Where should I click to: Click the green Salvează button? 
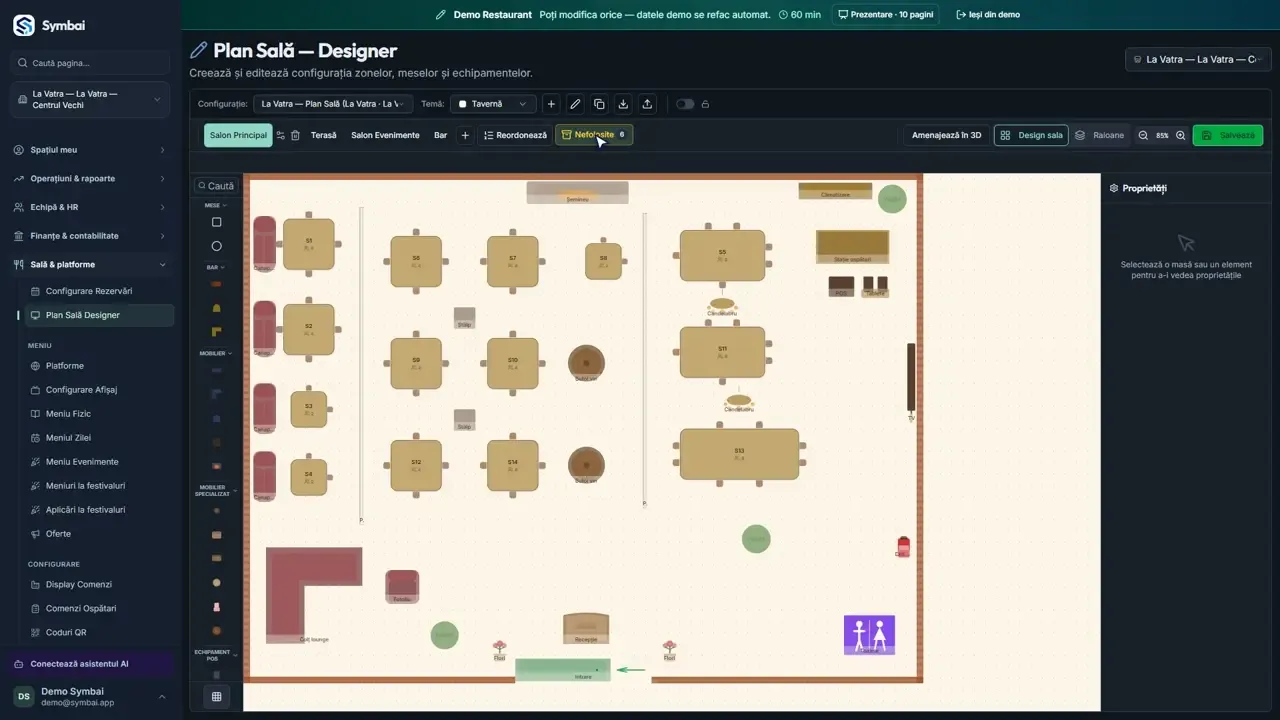point(1228,135)
